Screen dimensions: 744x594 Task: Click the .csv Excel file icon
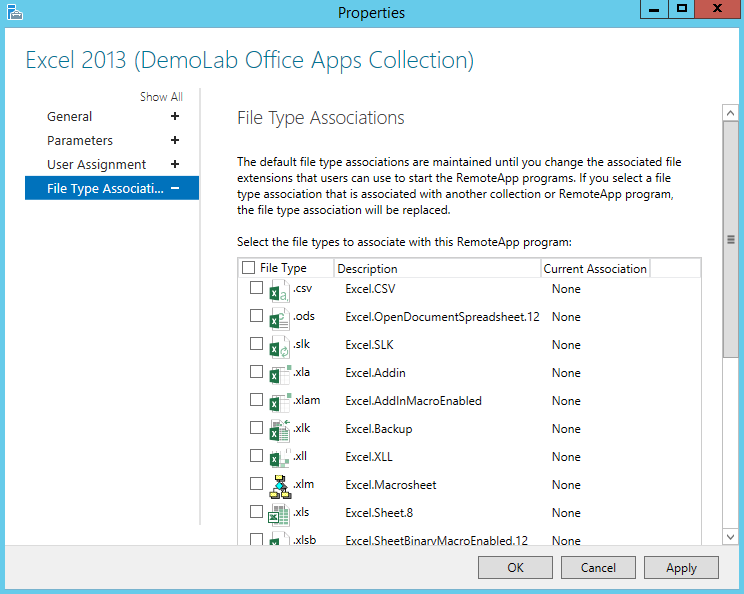pos(278,289)
